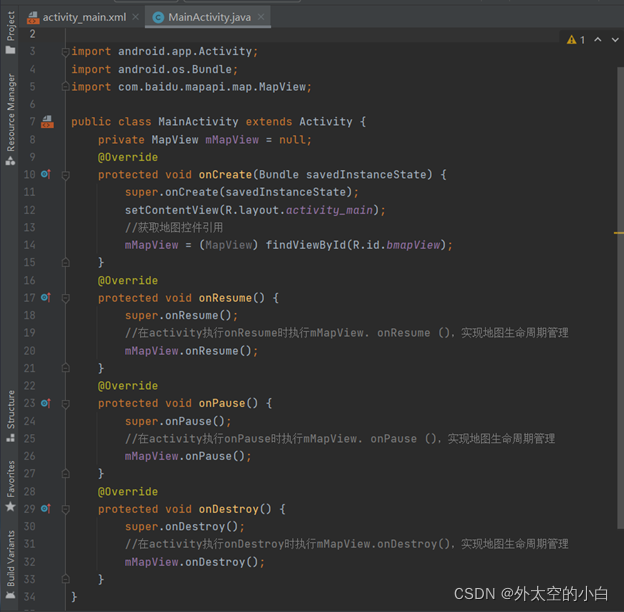Collapse the onResume method fold marker
The height and width of the screenshot is (612, 624).
(66, 298)
